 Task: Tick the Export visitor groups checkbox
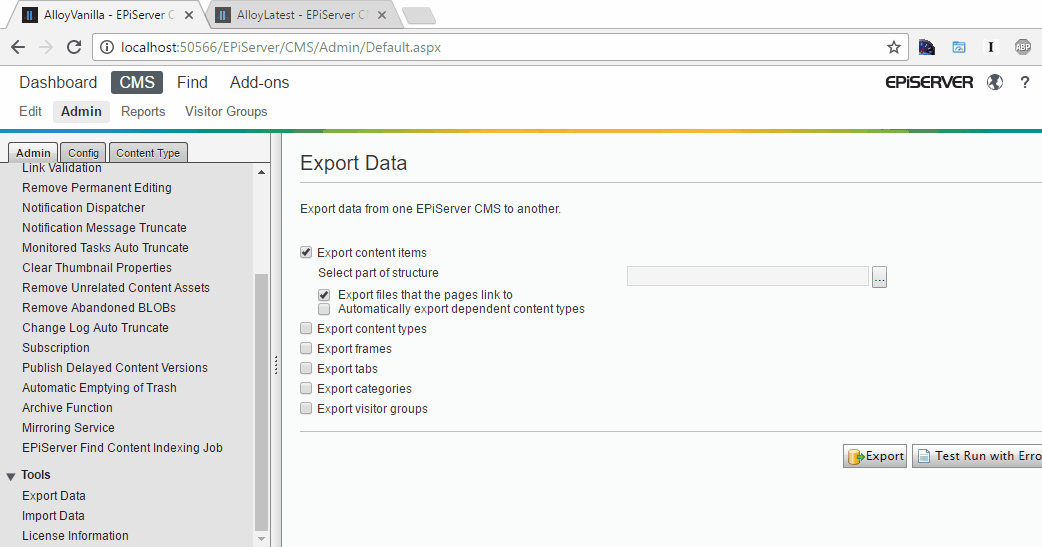pos(306,409)
